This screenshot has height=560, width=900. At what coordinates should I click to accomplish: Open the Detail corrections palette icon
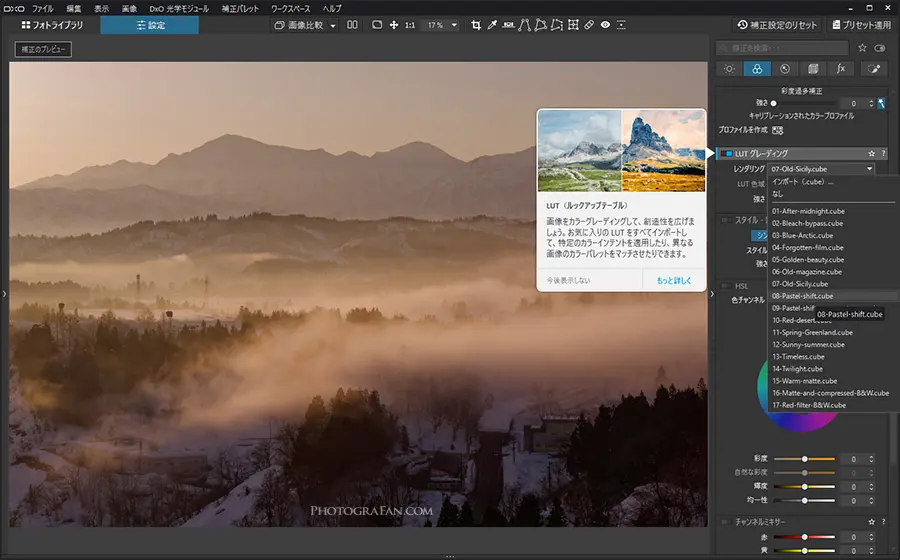click(x=785, y=69)
